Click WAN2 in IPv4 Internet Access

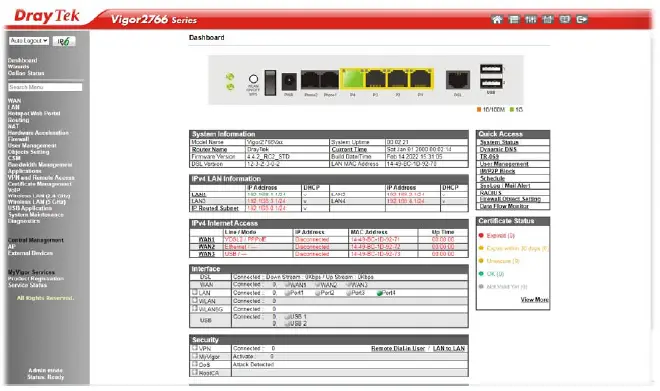pos(207,247)
